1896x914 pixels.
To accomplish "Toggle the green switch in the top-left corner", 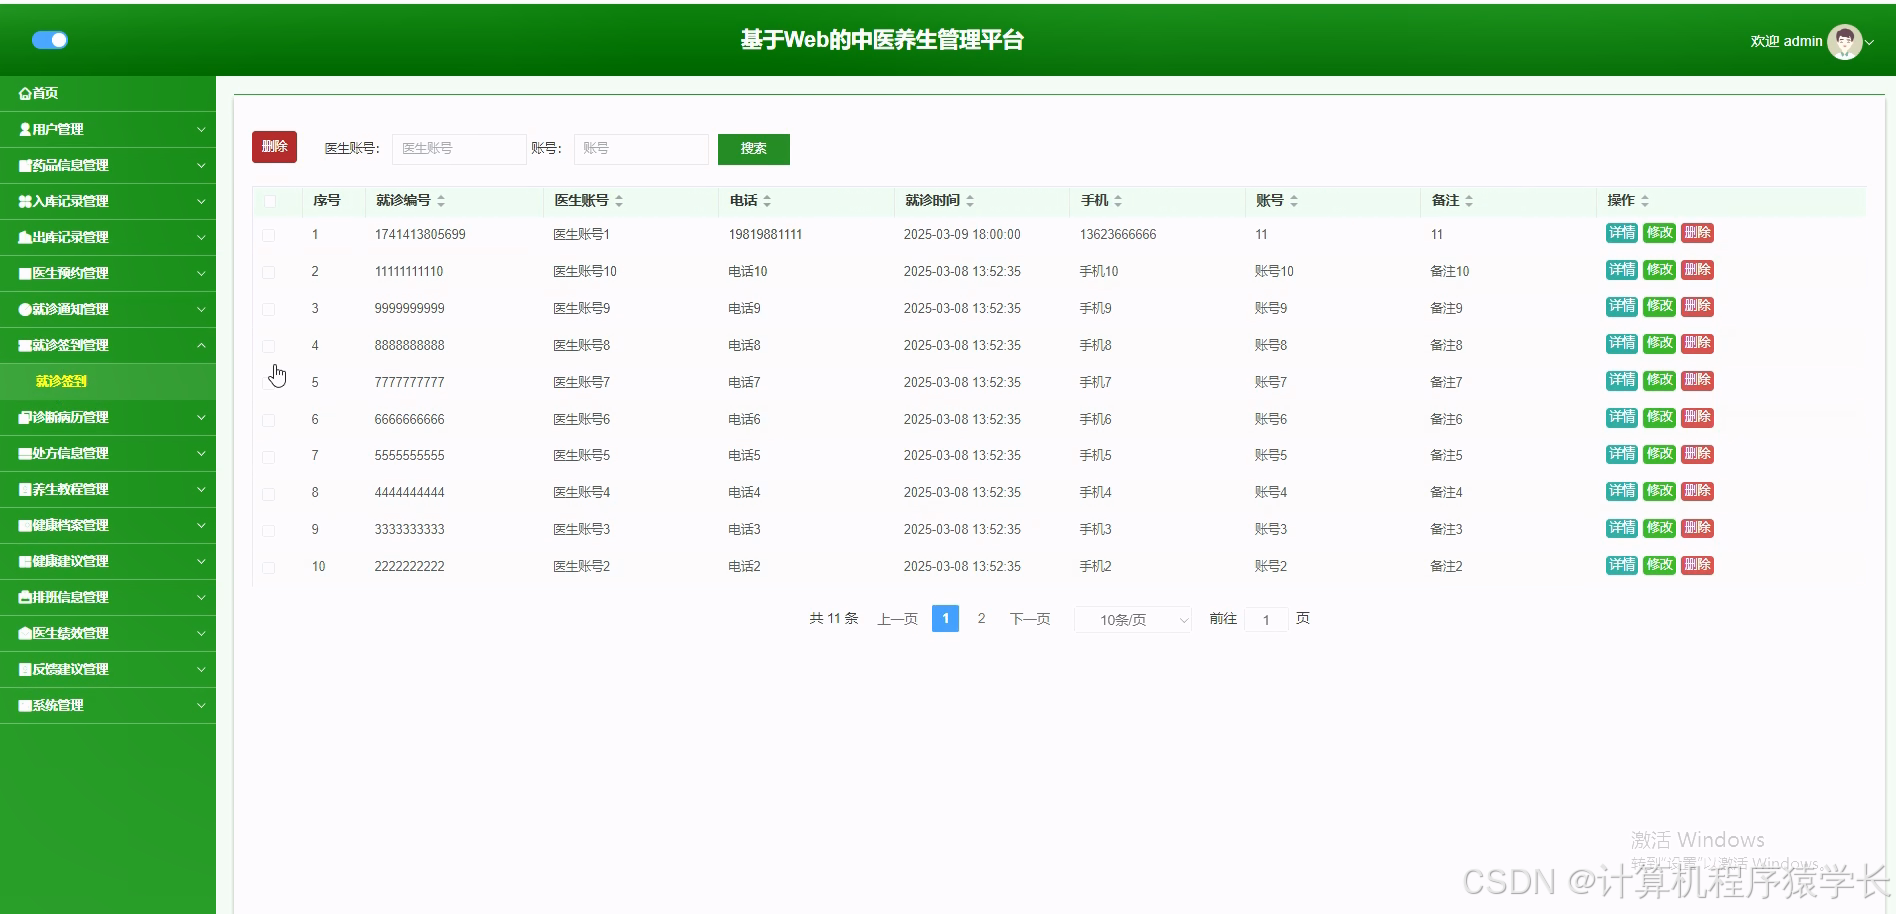I will pyautogui.click(x=50, y=39).
